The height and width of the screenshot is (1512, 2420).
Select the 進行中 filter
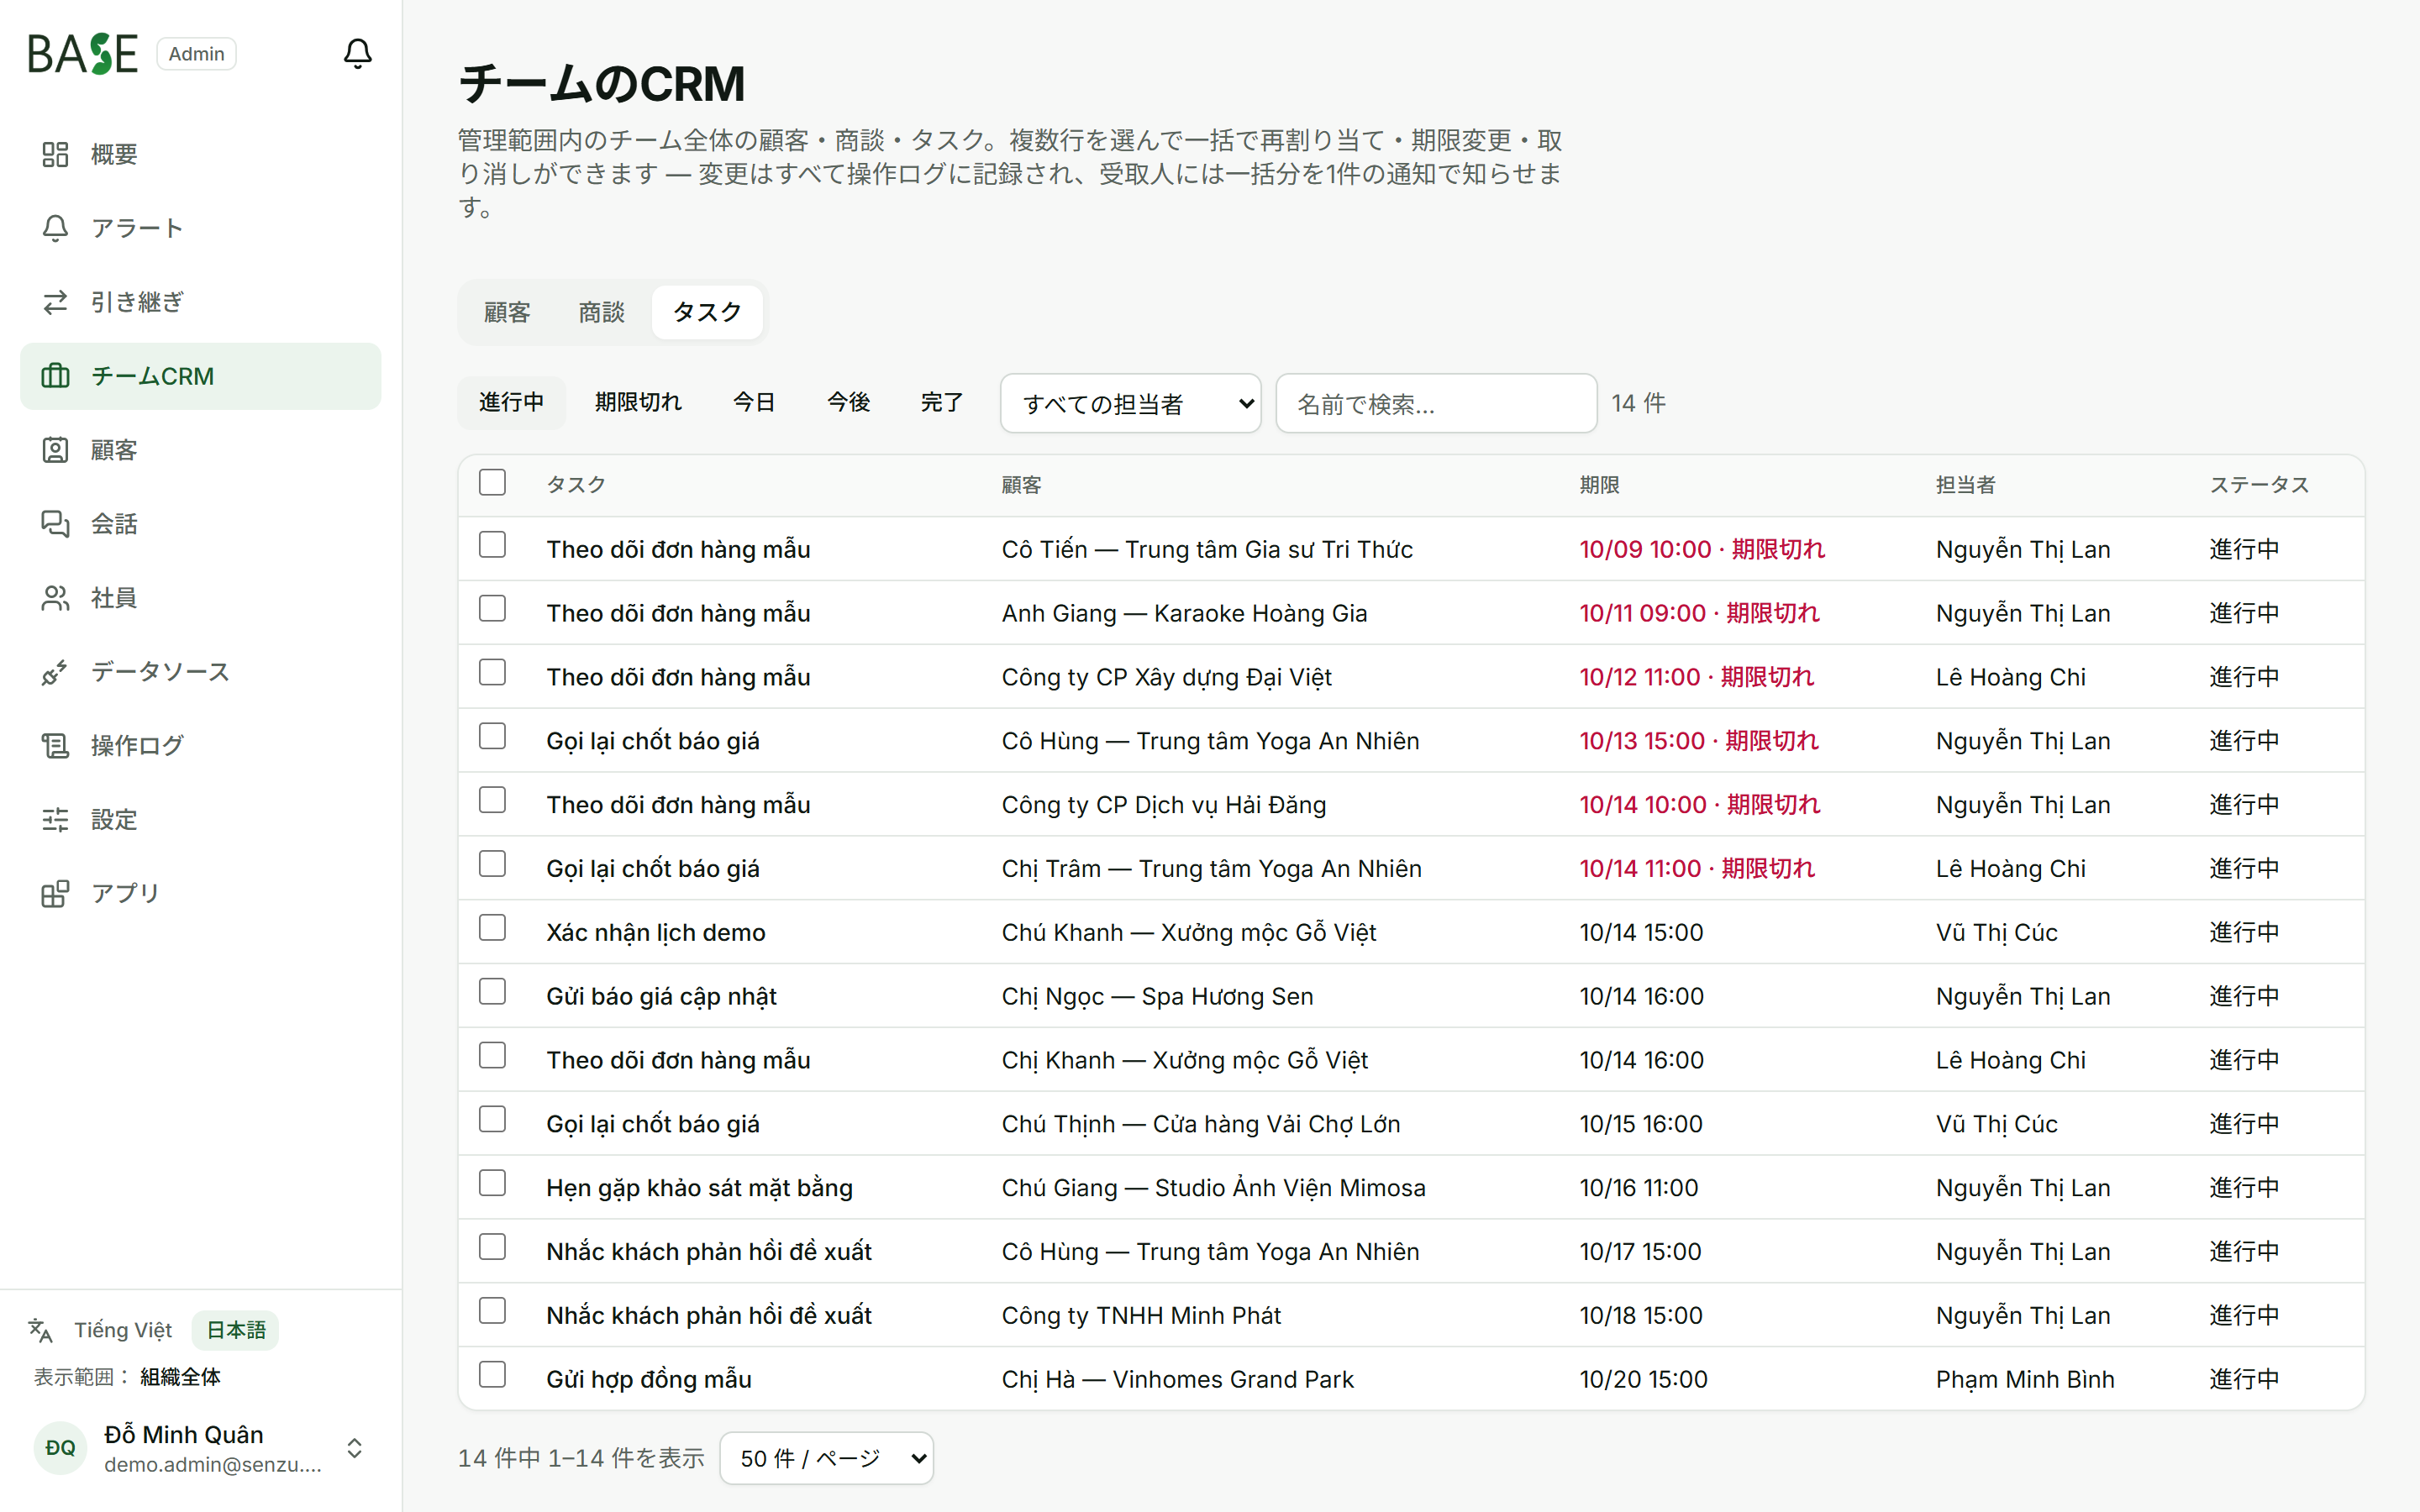[511, 402]
